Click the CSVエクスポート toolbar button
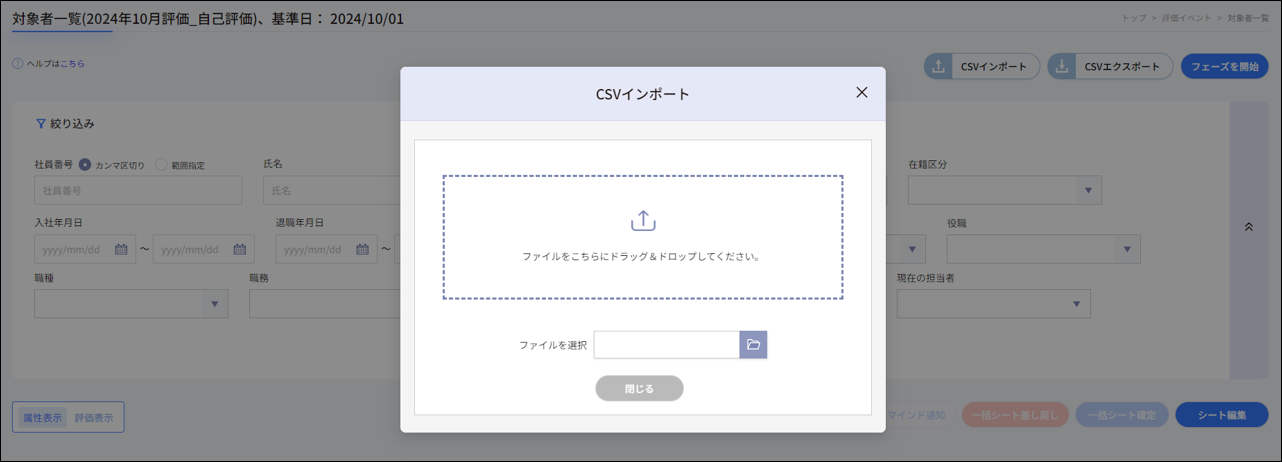1282x462 pixels. click(x=1110, y=67)
